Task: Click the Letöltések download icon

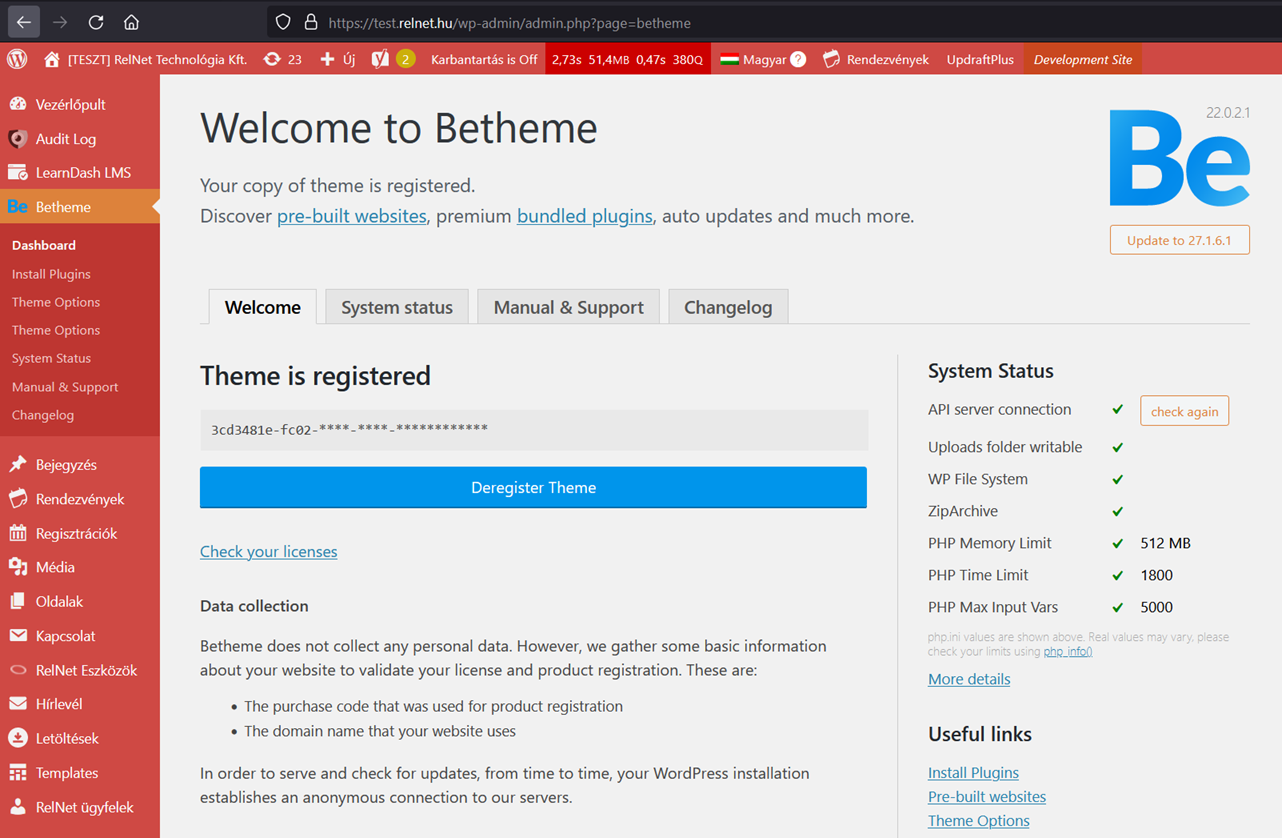Action: coord(18,738)
